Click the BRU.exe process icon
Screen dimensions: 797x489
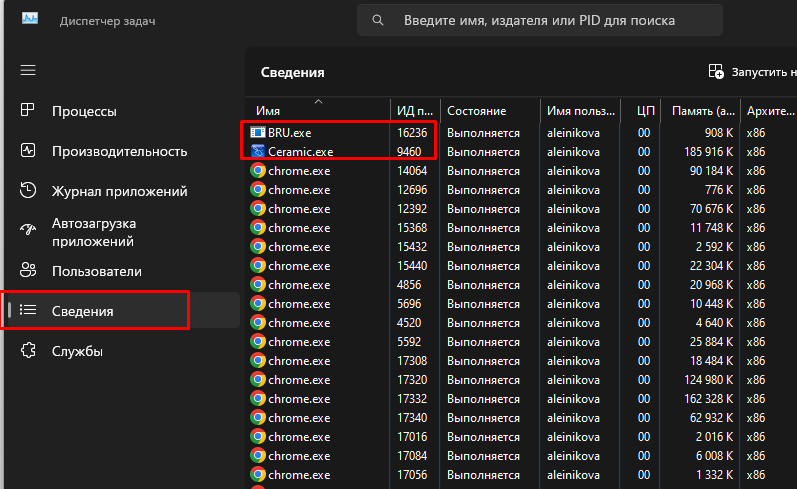tap(258, 132)
